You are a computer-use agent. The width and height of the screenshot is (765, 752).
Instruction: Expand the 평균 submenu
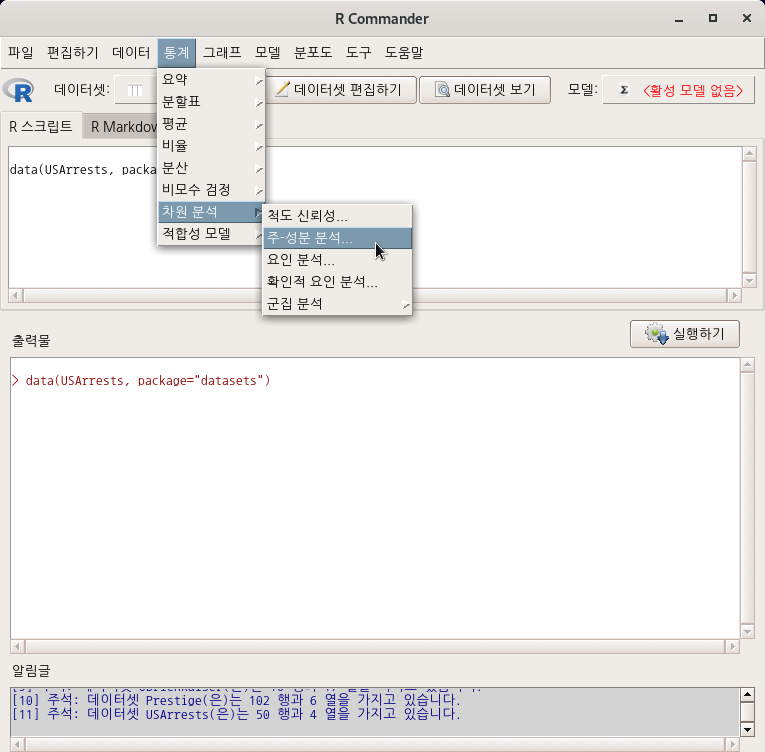(212, 123)
